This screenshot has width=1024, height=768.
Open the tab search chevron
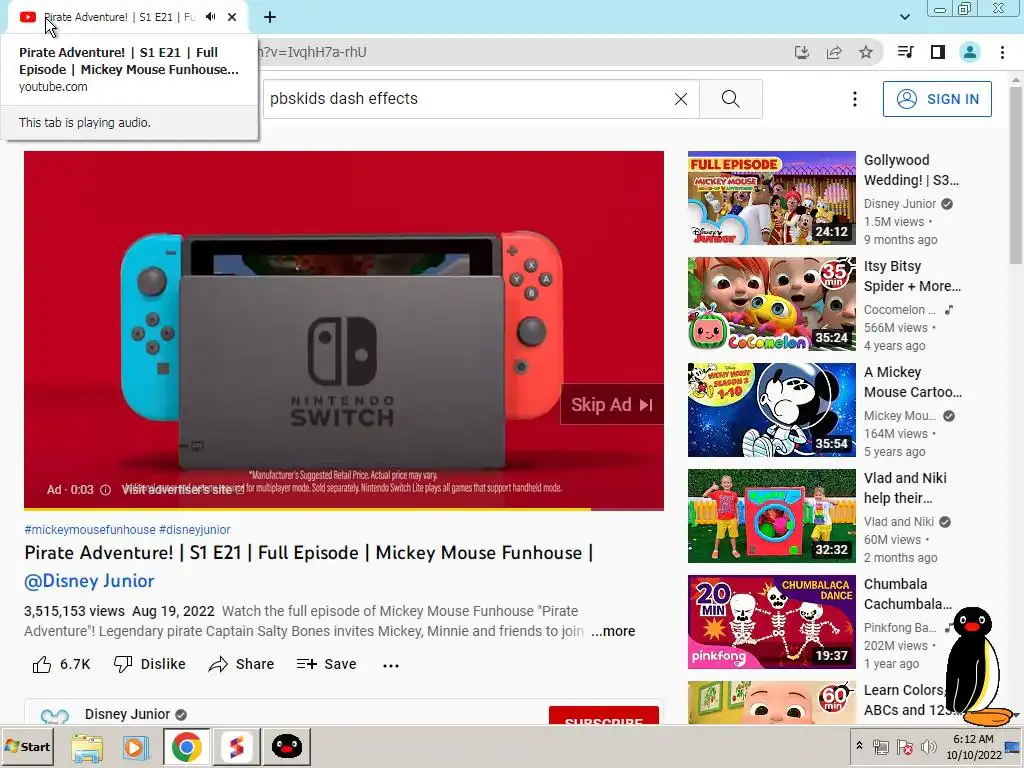pos(904,17)
